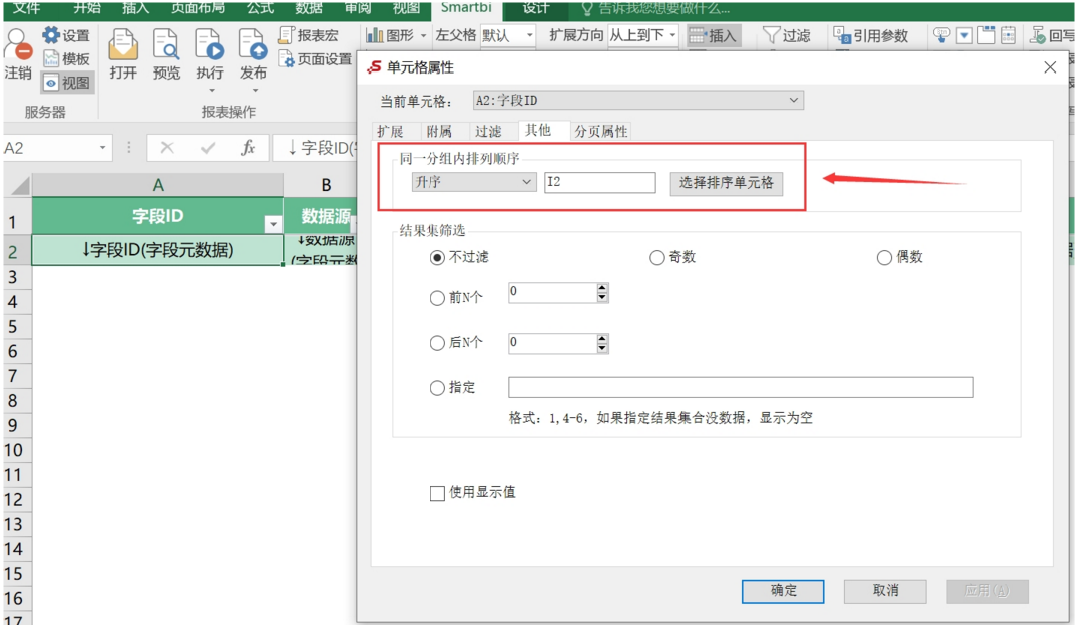Click the select-all corner triangle
Image resolution: width=1076 pixels, height=625 pixels.
coord(19,185)
